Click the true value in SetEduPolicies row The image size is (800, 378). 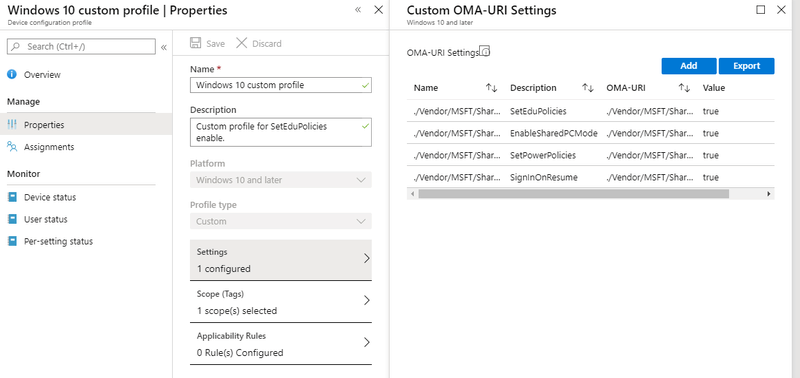click(x=711, y=111)
